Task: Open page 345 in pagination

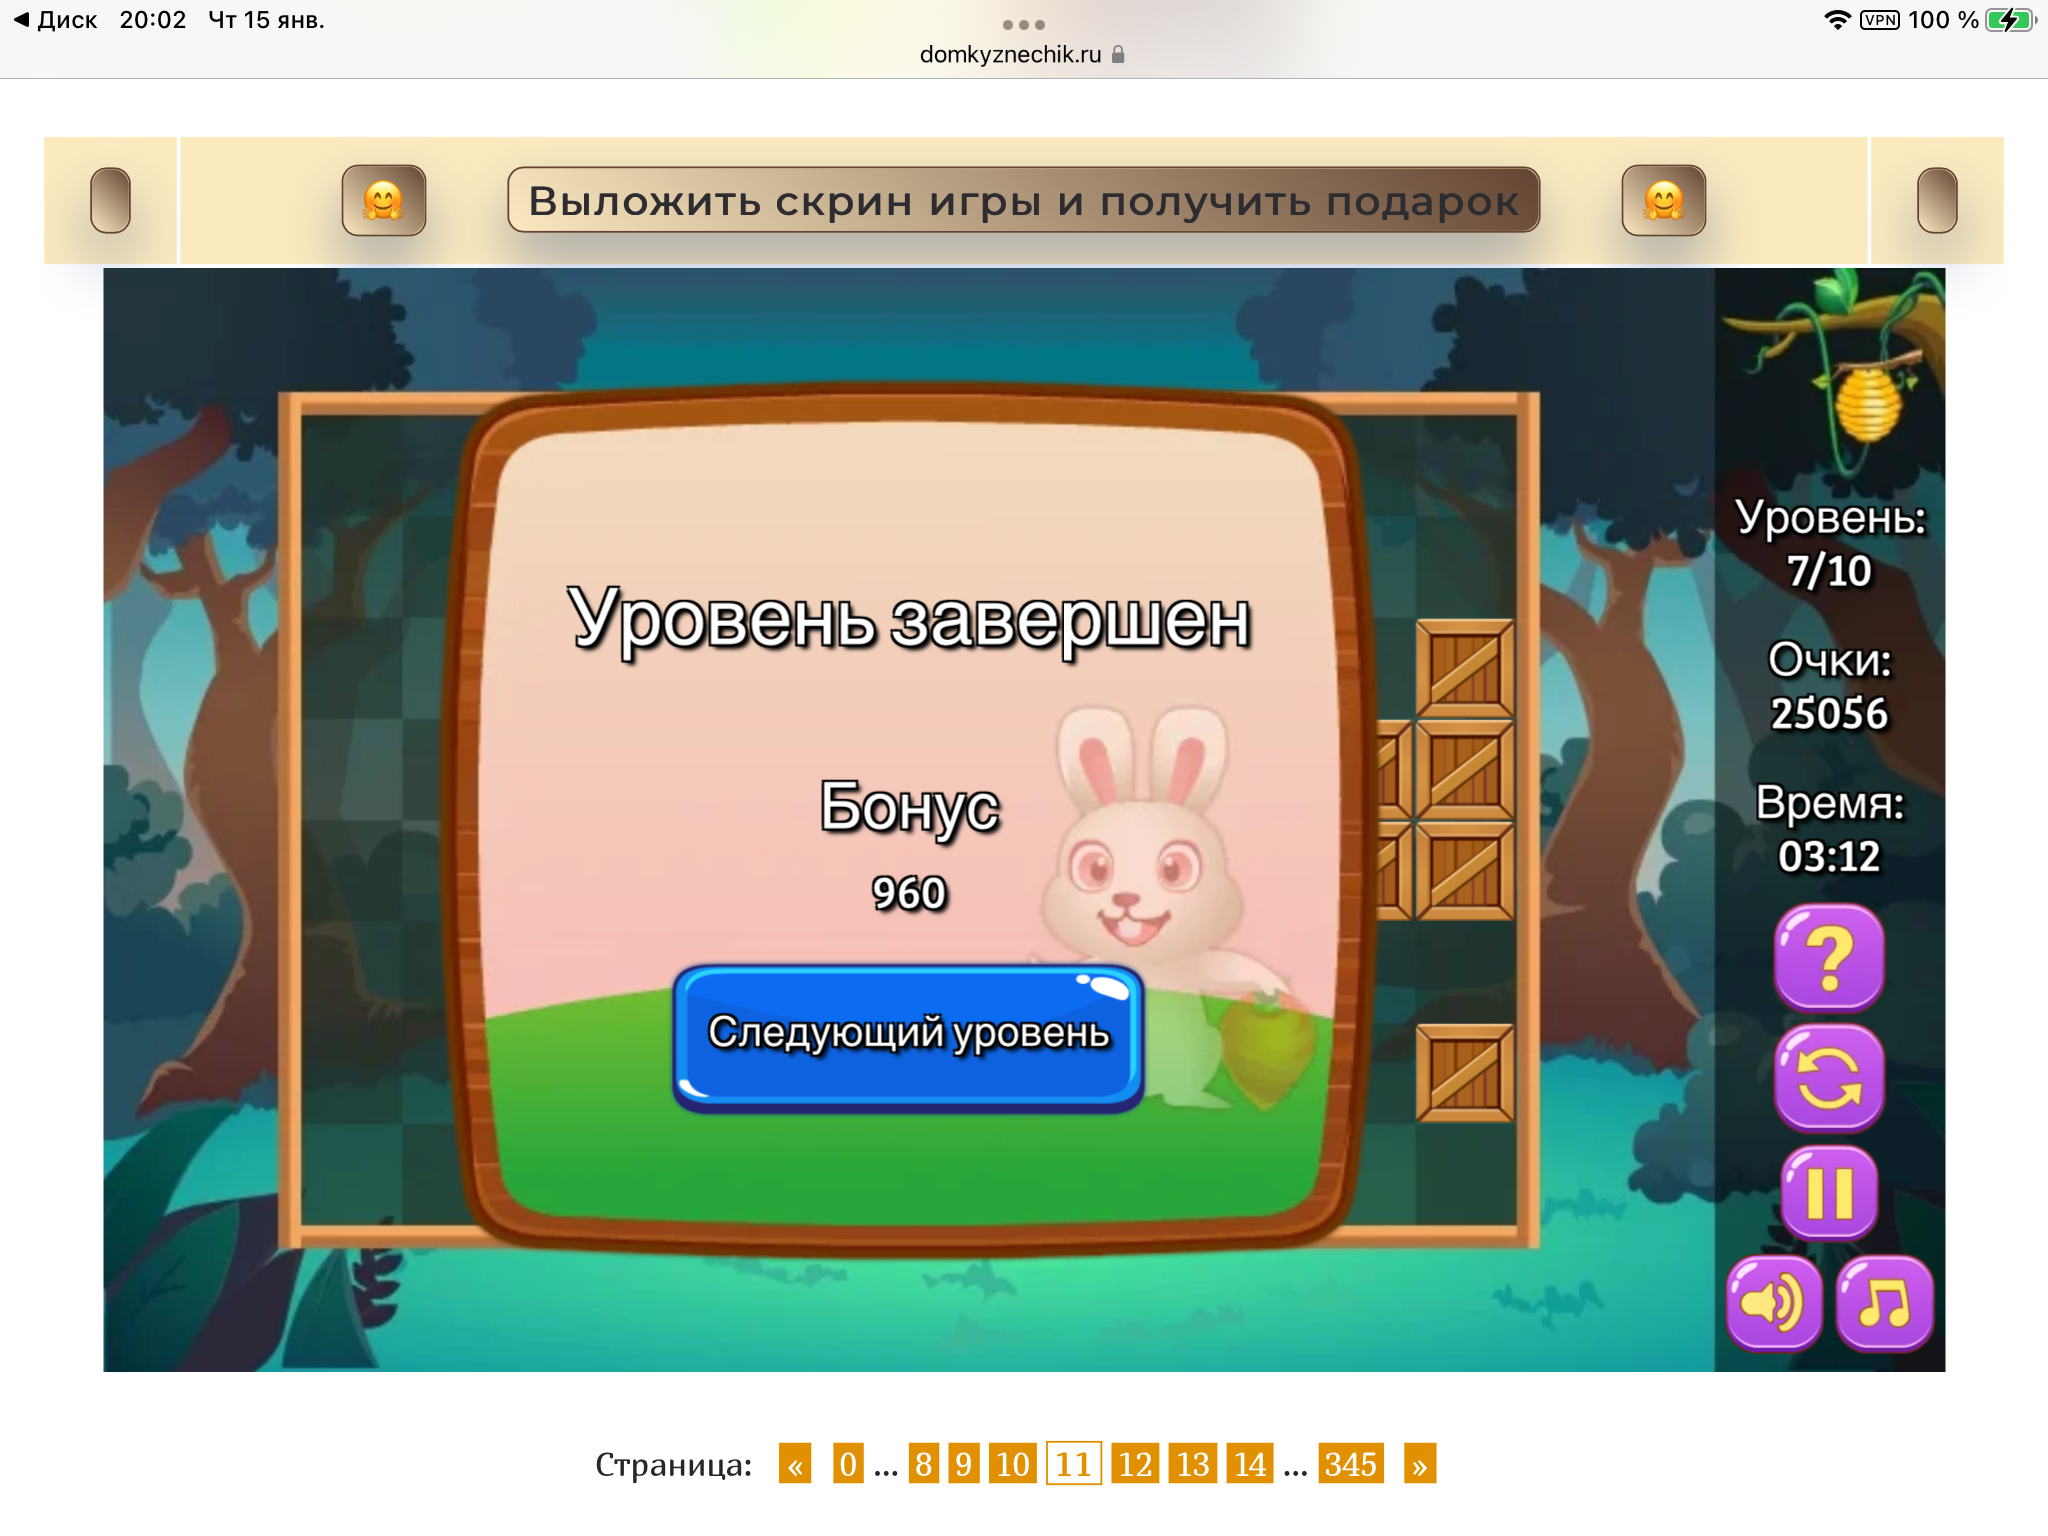Action: pos(1350,1464)
